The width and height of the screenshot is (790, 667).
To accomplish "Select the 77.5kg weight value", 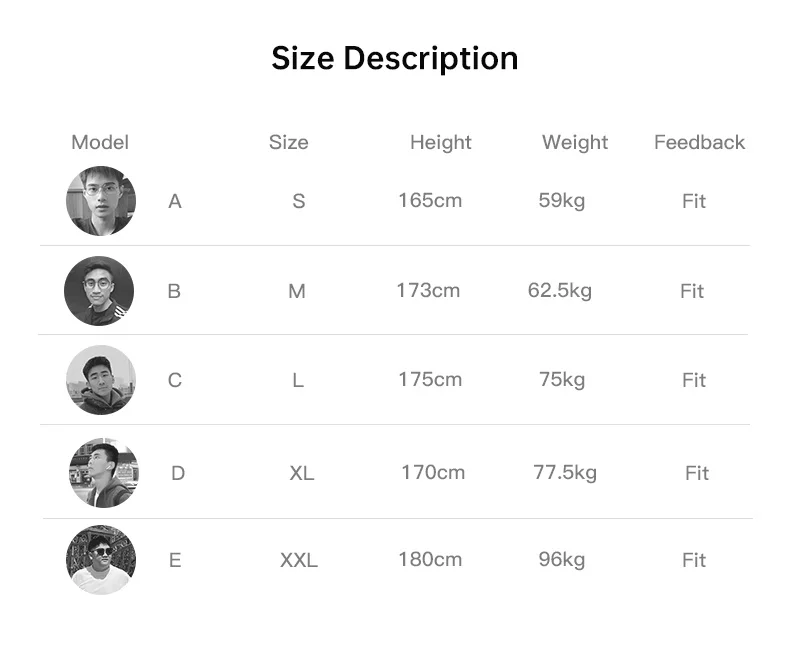I will click(x=565, y=472).
